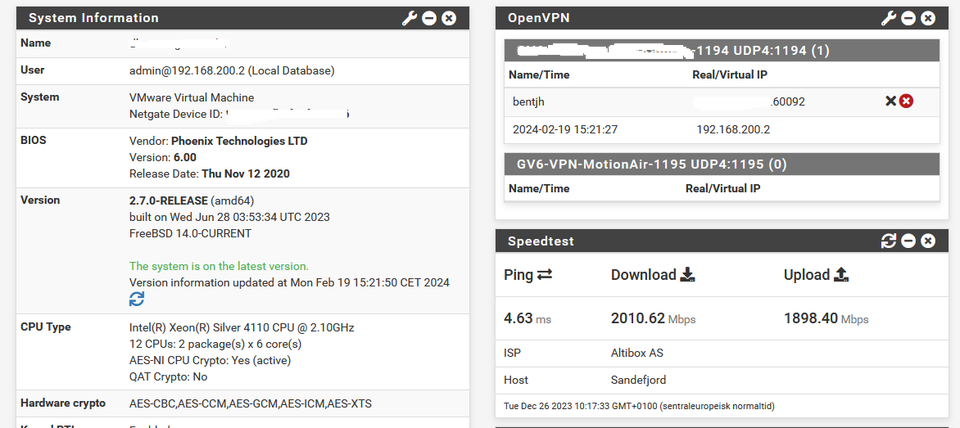Select client name bentjh

(528, 102)
